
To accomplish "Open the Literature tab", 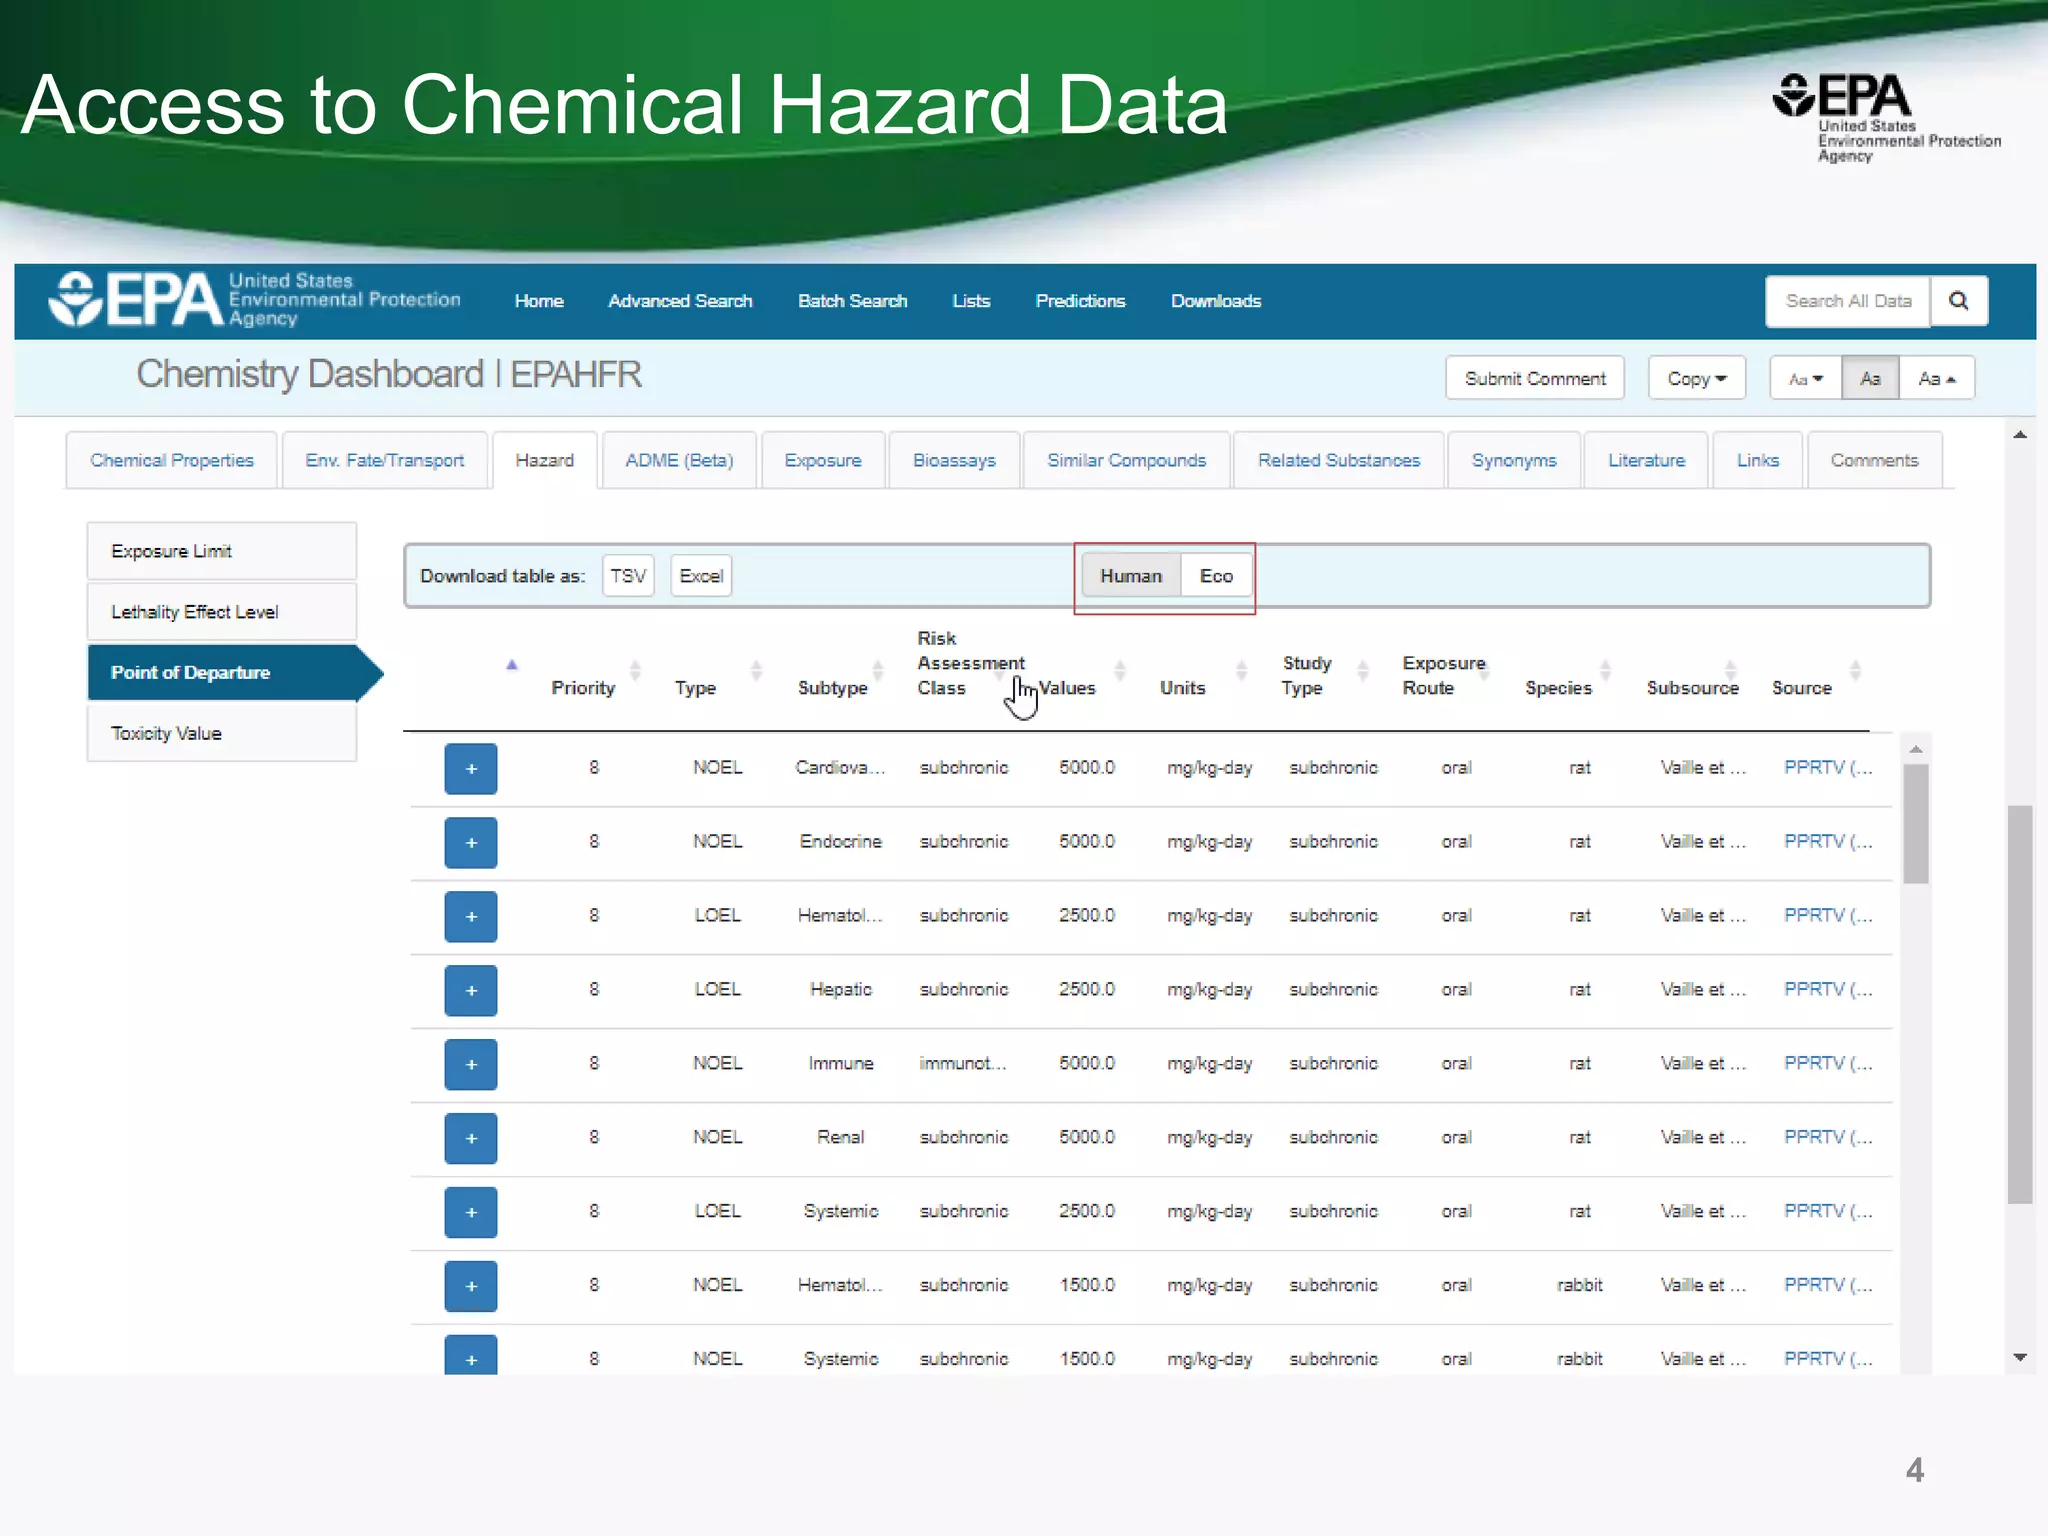I will tap(1646, 460).
